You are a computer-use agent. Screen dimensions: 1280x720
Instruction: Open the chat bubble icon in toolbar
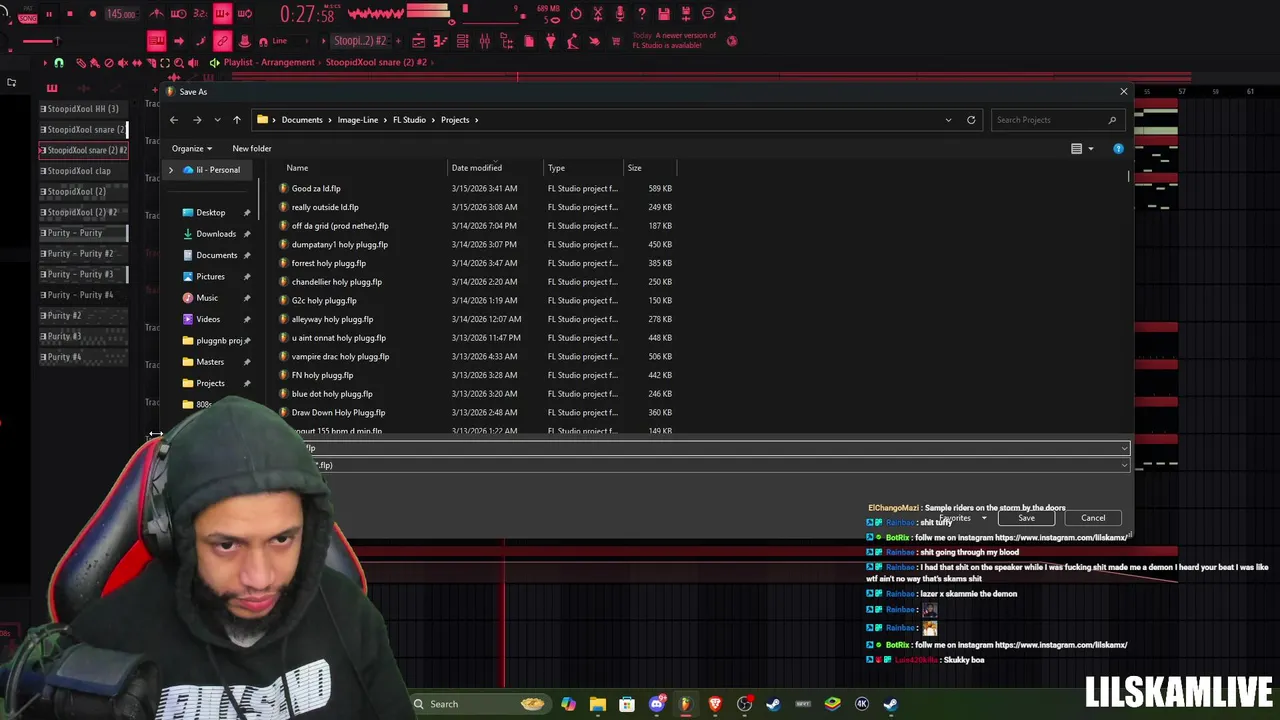pyautogui.click(x=708, y=14)
